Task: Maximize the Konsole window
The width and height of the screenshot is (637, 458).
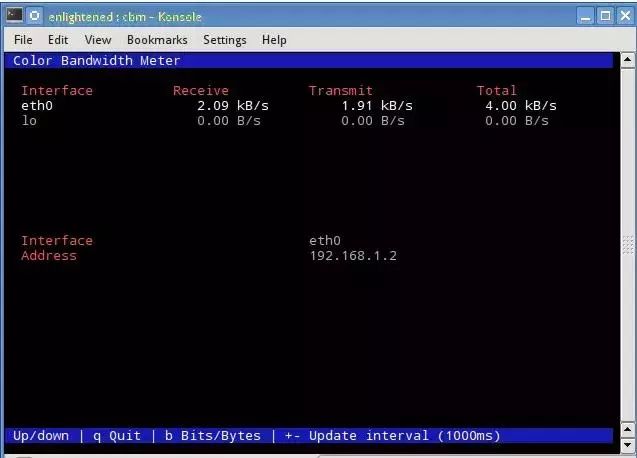Action: pos(605,16)
